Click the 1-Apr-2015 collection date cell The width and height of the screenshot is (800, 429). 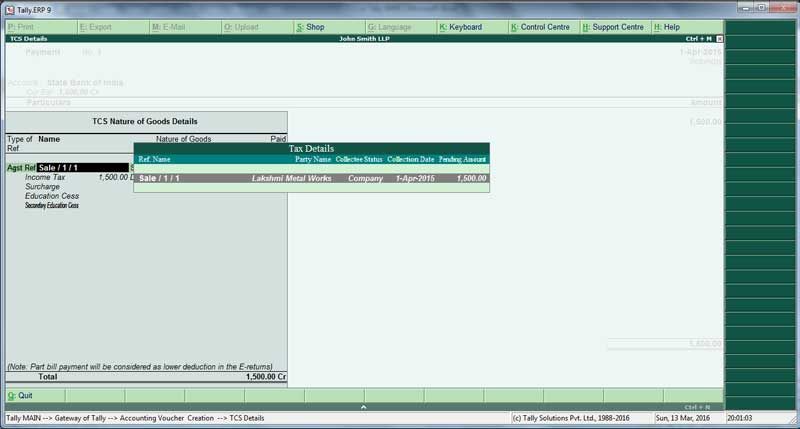pyautogui.click(x=415, y=178)
